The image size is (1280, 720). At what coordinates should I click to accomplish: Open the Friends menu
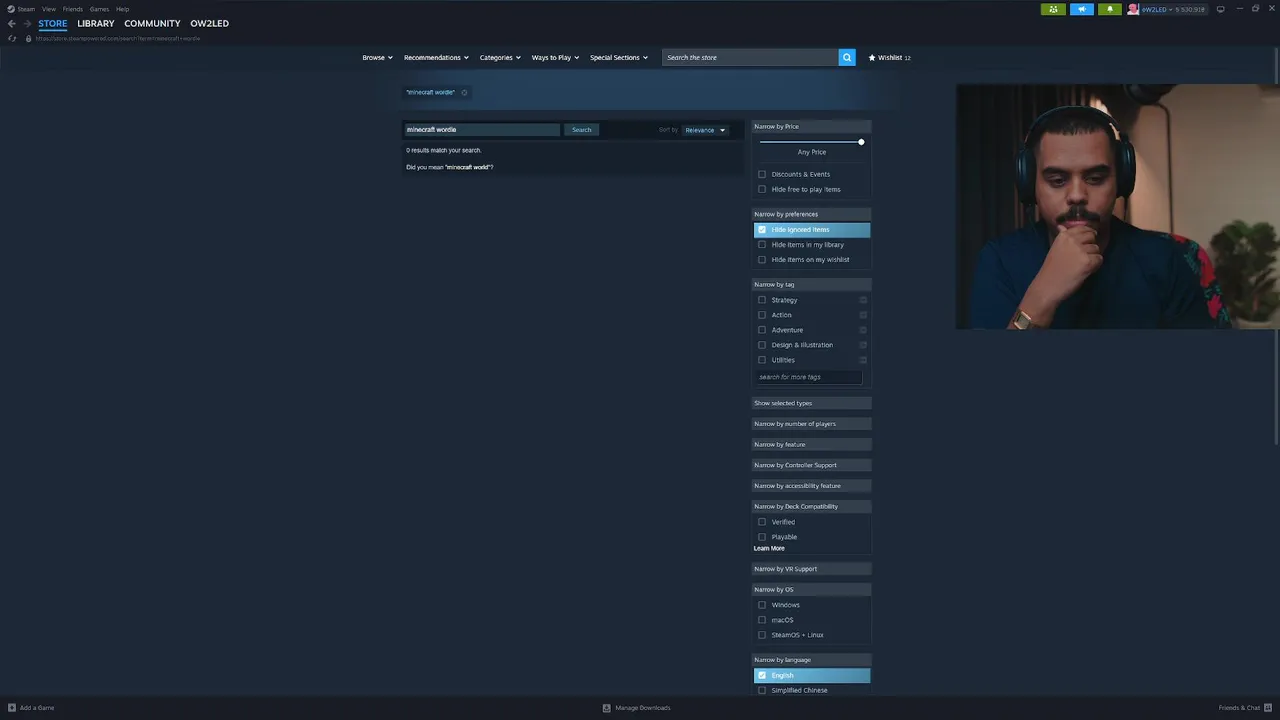point(73,9)
